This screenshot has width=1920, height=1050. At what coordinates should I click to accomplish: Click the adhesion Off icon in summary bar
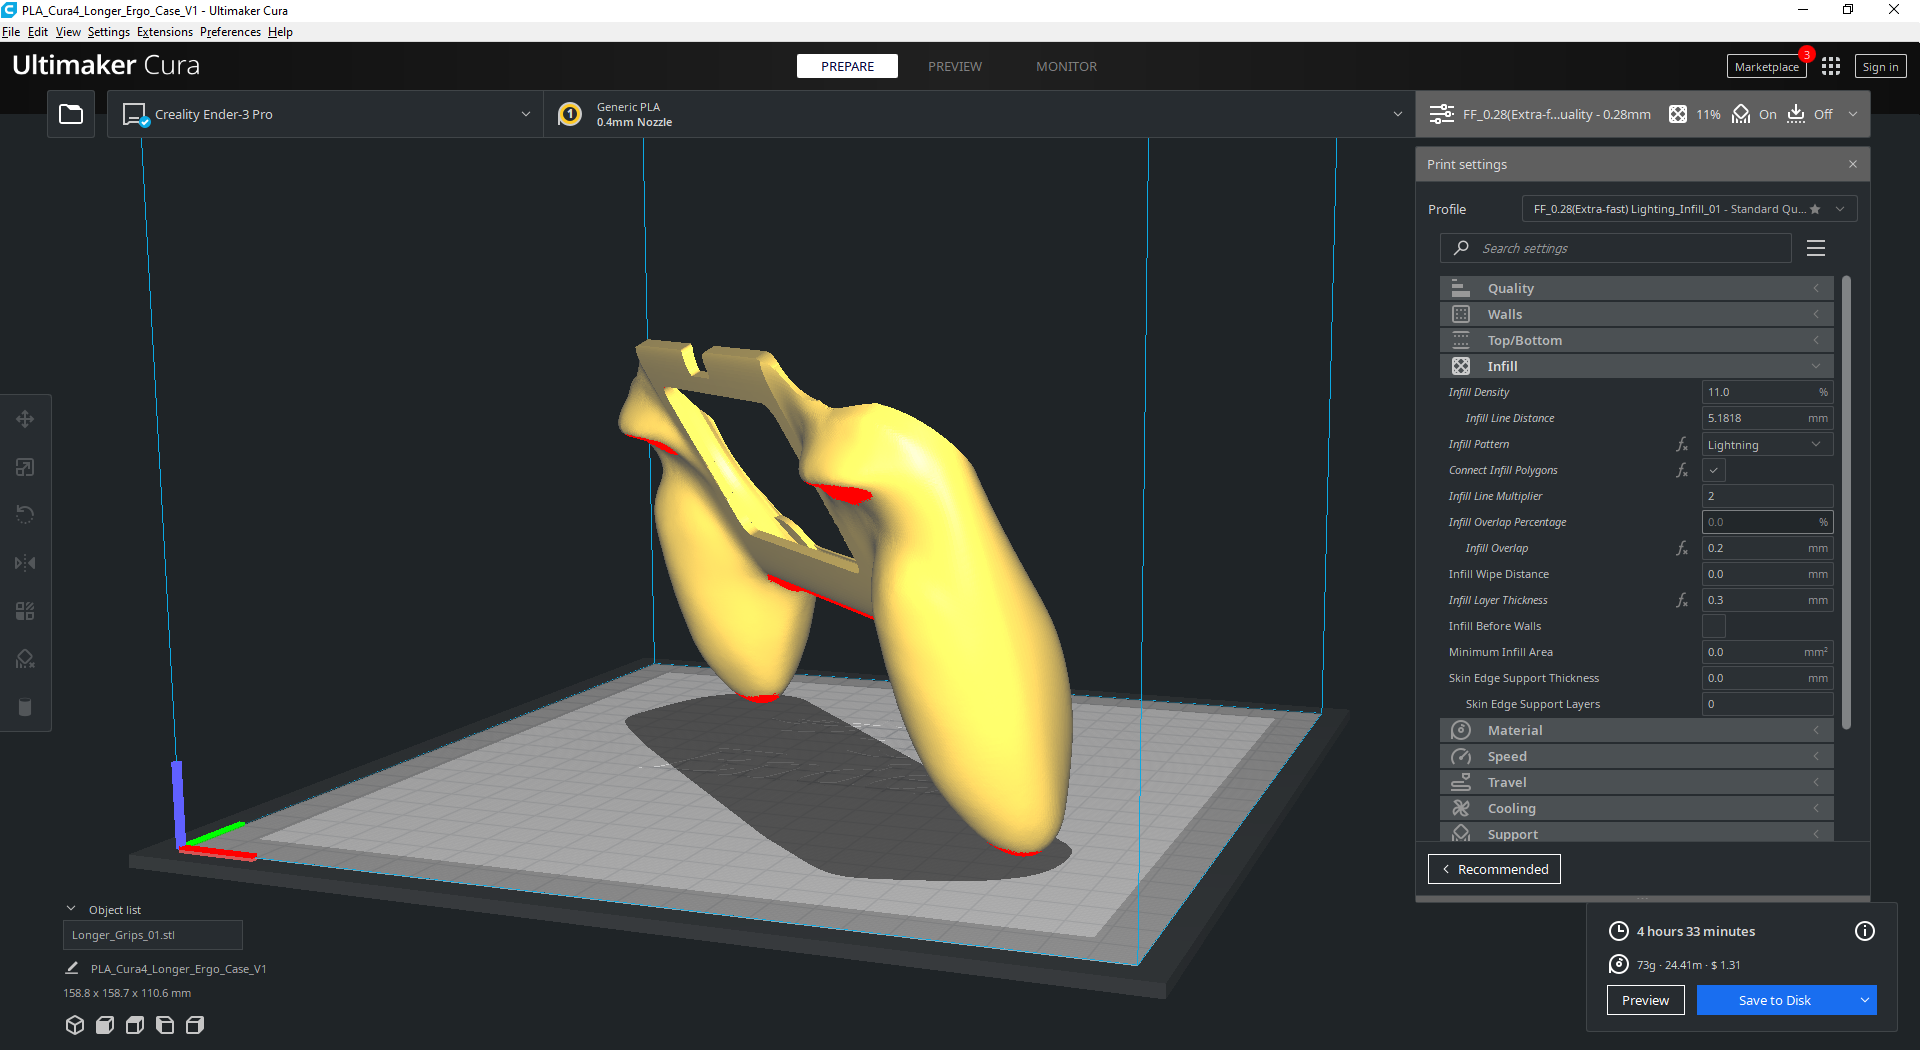coord(1796,114)
